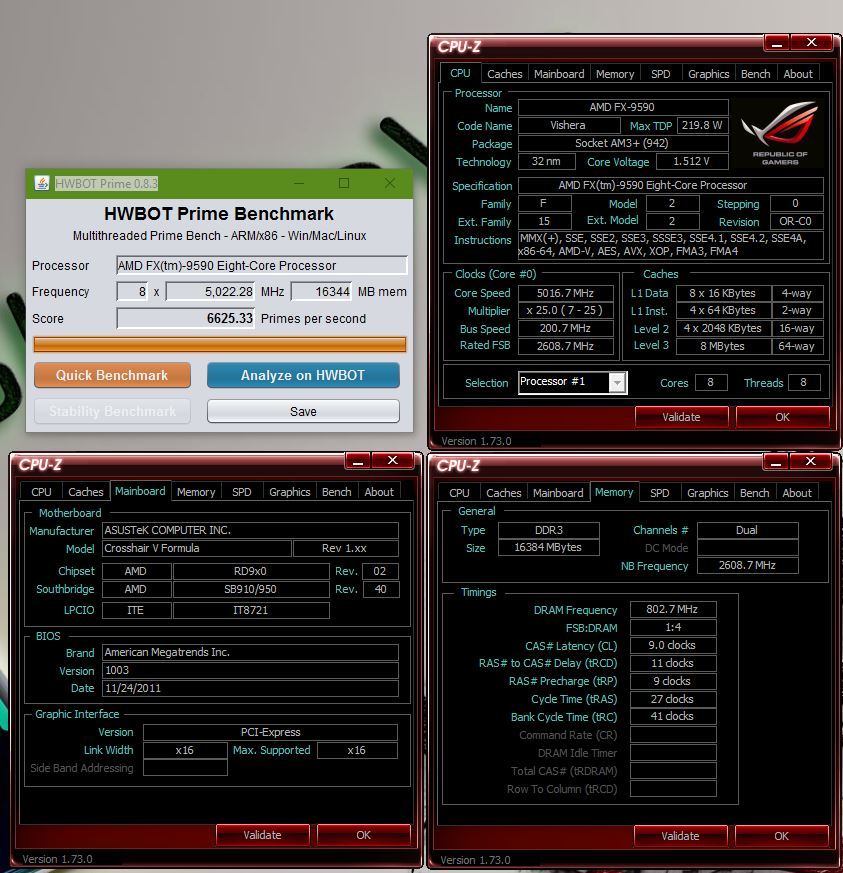This screenshot has width=843, height=873.
Task: Click the Save button in HWBOT Prime
Action: click(303, 411)
